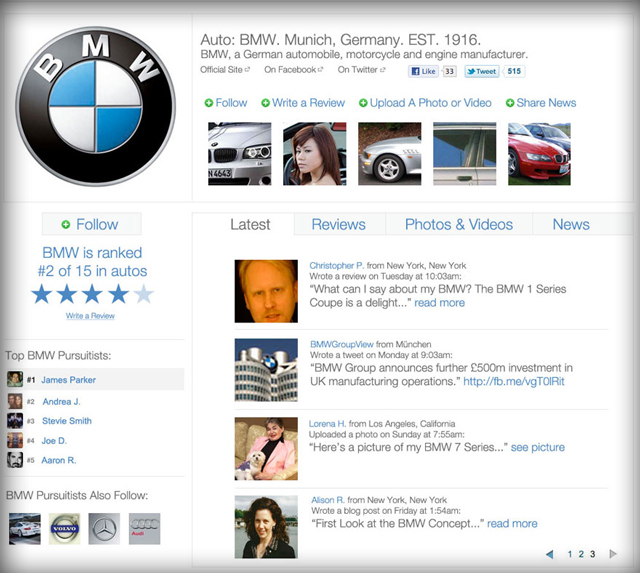
Task: Open Lorena H.'s profile name
Action: tap(327, 424)
